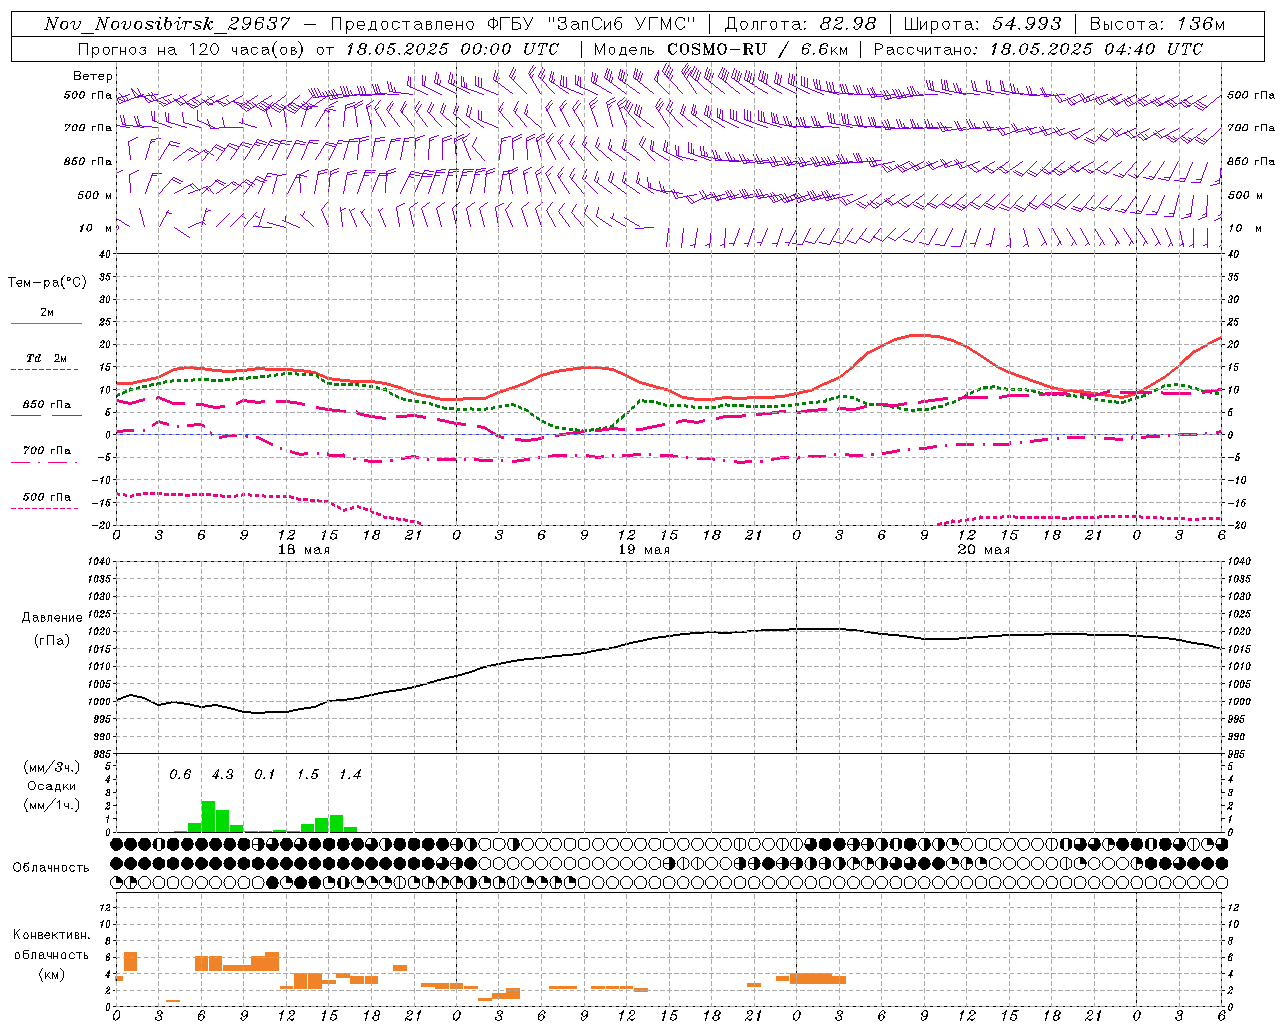Click the Рассчитано: 18.05.2025 04:40 UTC text
This screenshot has width=1280, height=1024.
(1038, 49)
